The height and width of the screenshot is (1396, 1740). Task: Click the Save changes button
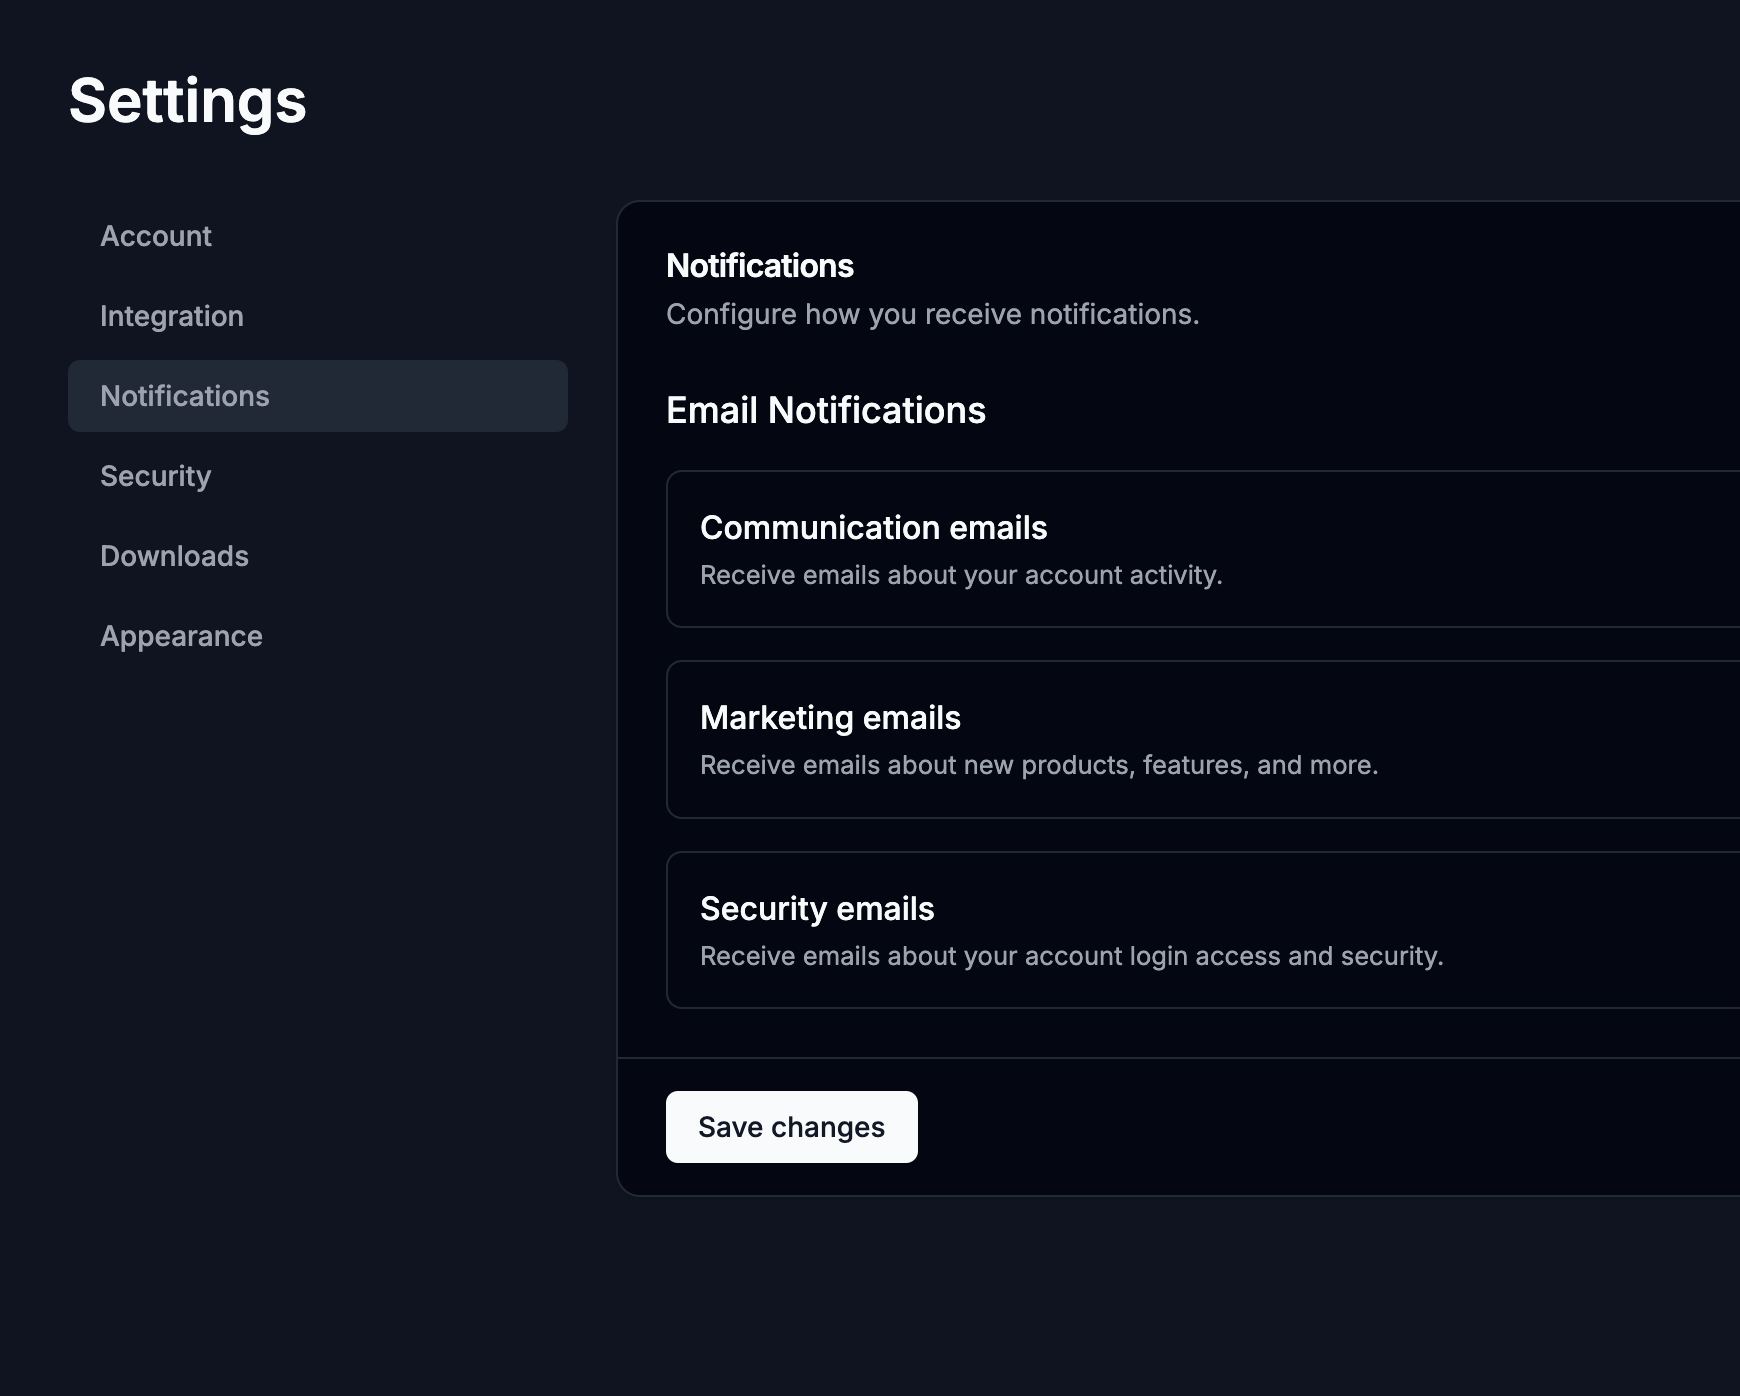click(x=791, y=1127)
